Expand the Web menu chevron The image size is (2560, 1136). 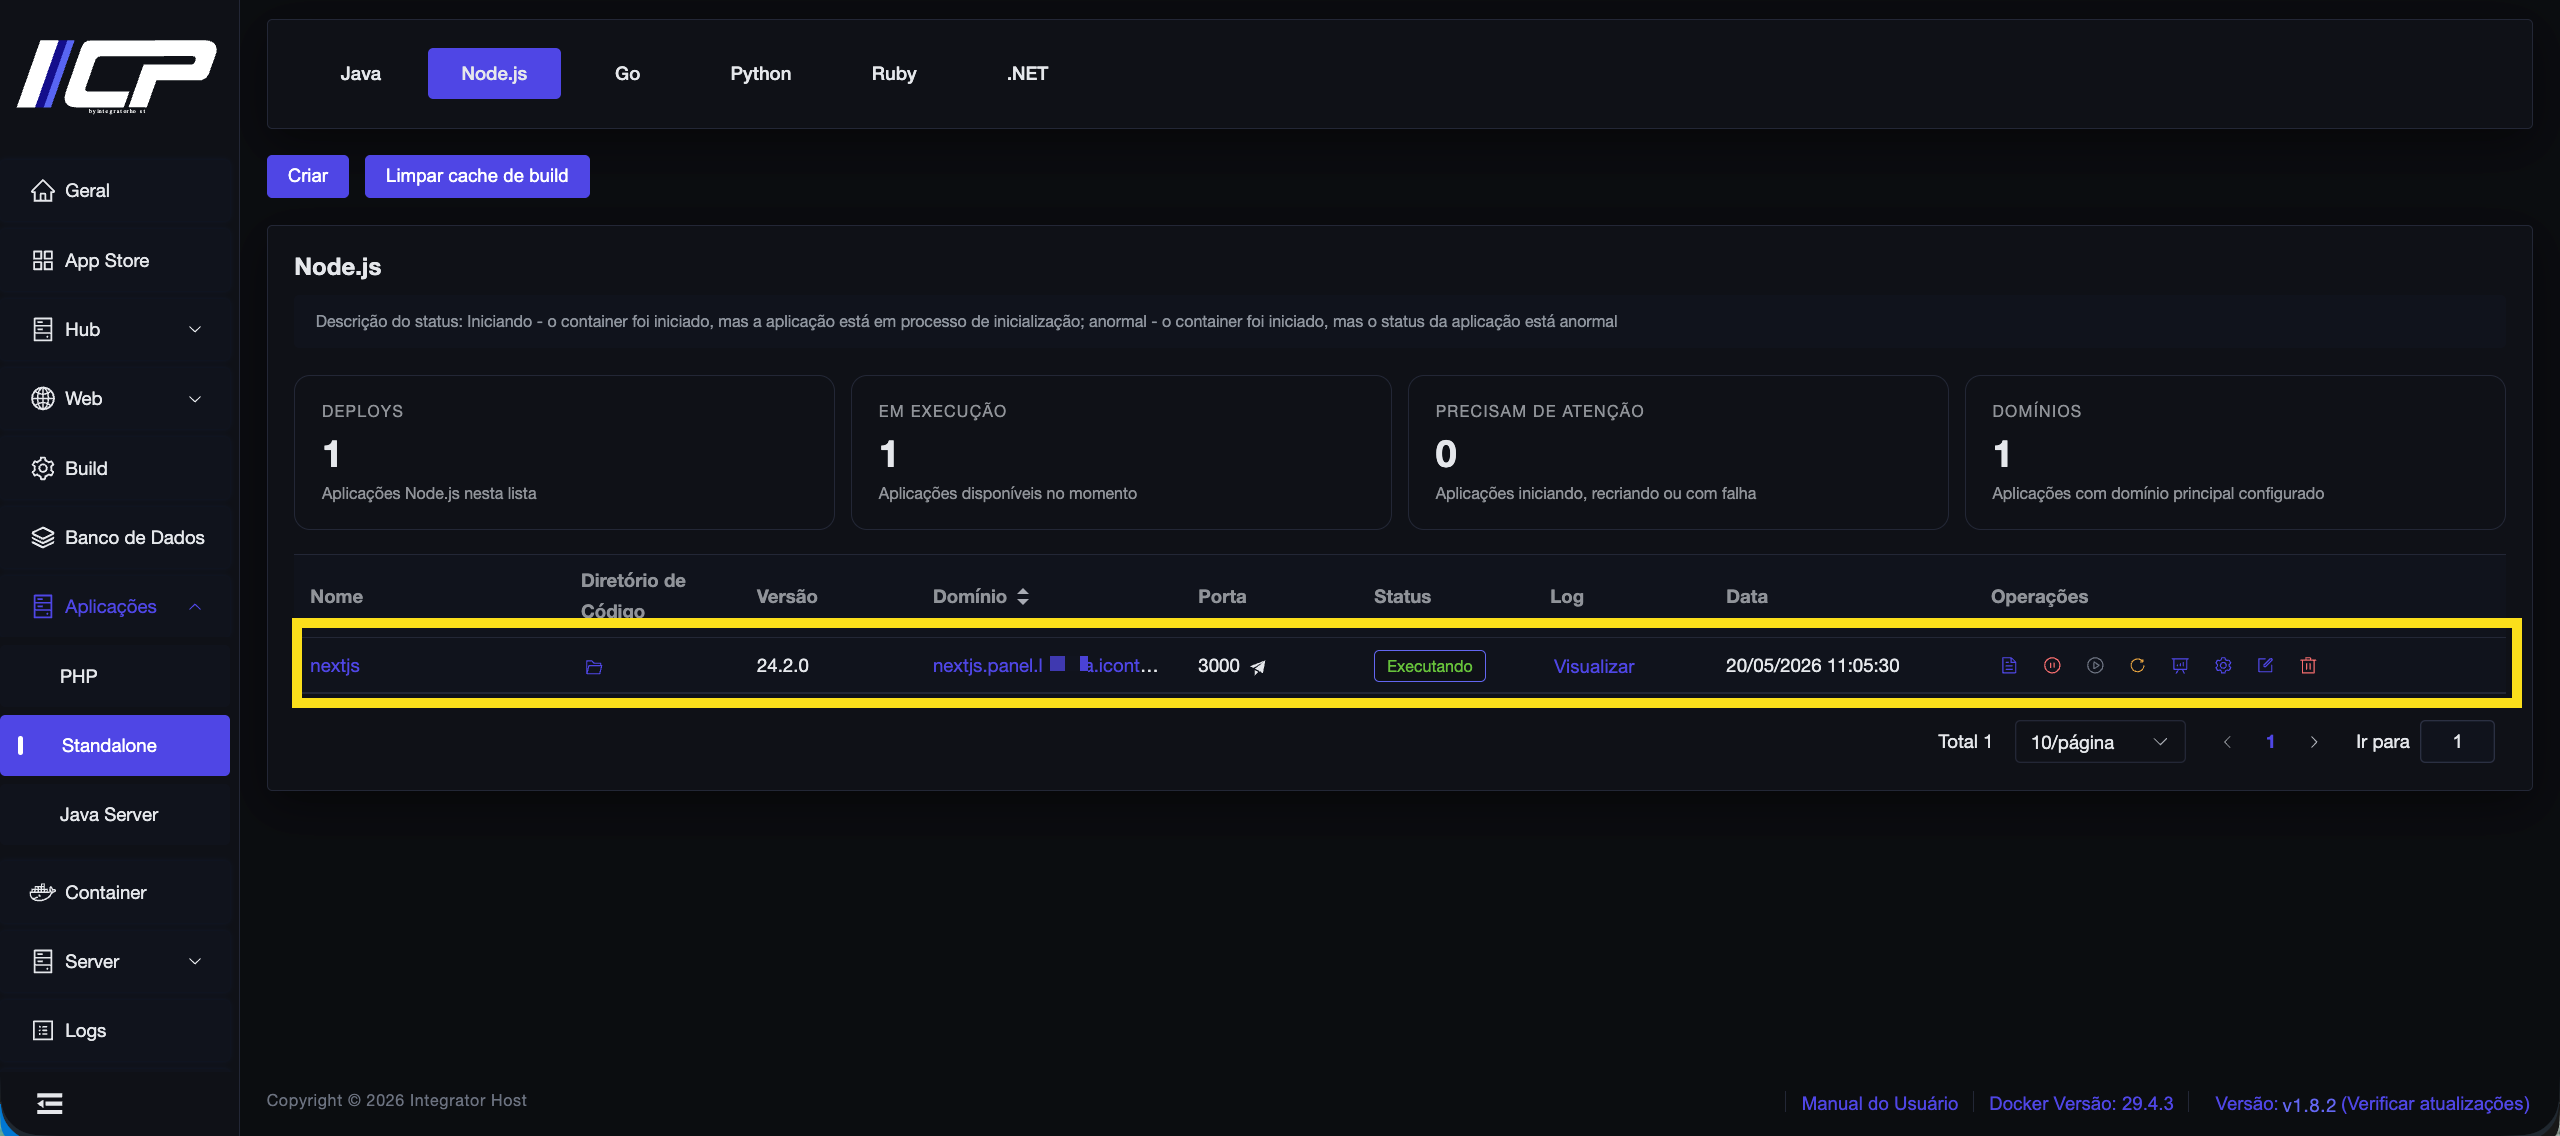[195, 399]
